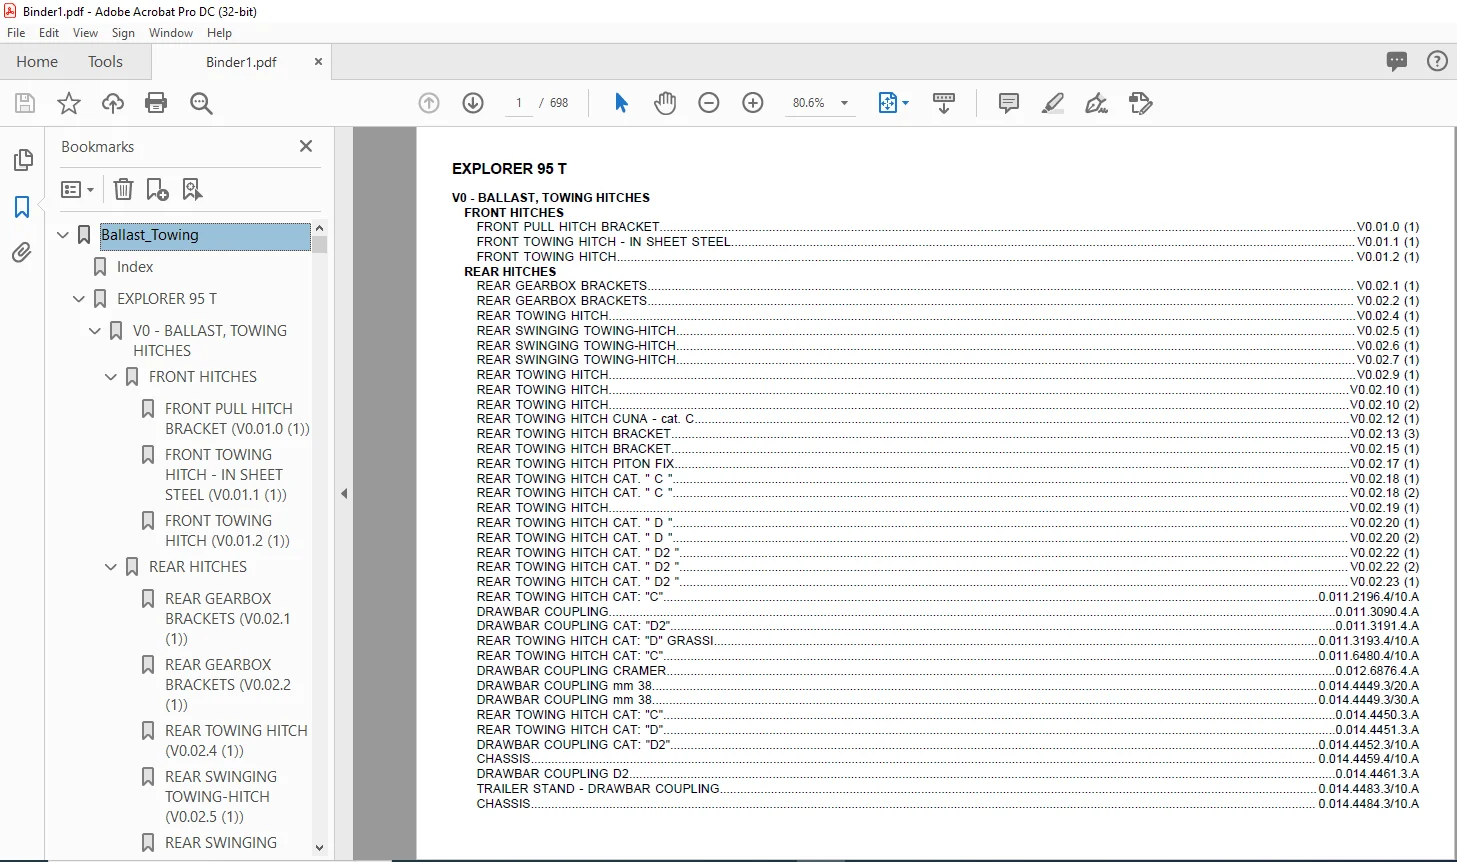Click the scrolling mode keyboard icon
Viewport: 1457px width, 862px height.
pyautogui.click(x=943, y=103)
